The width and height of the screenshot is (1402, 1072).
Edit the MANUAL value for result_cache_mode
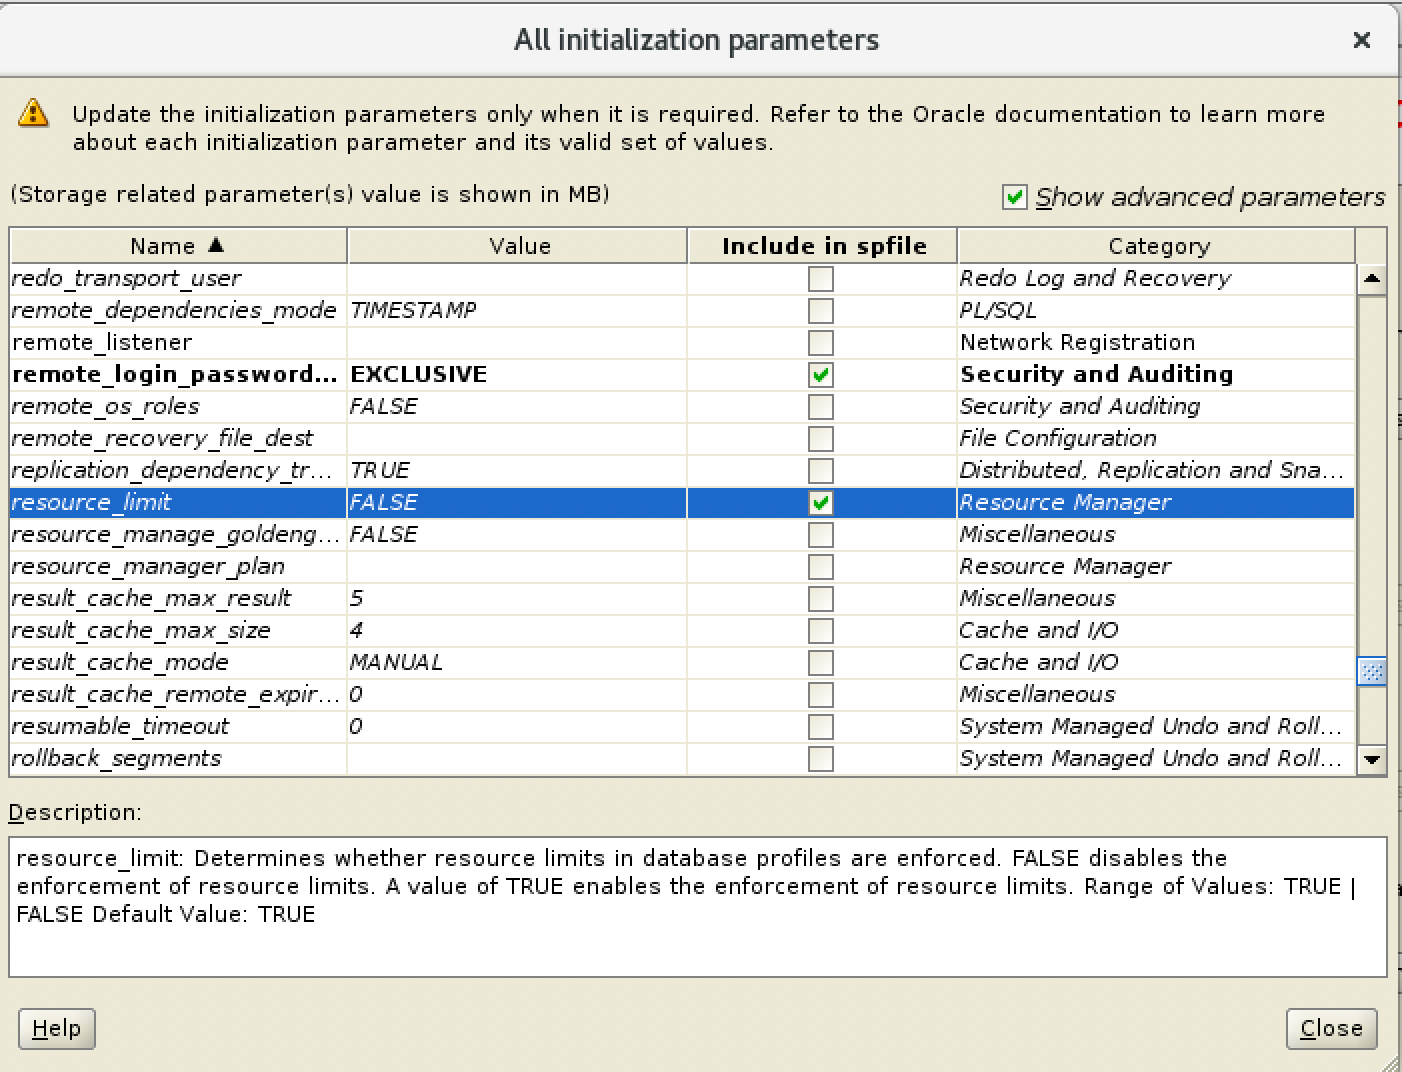click(x=517, y=662)
